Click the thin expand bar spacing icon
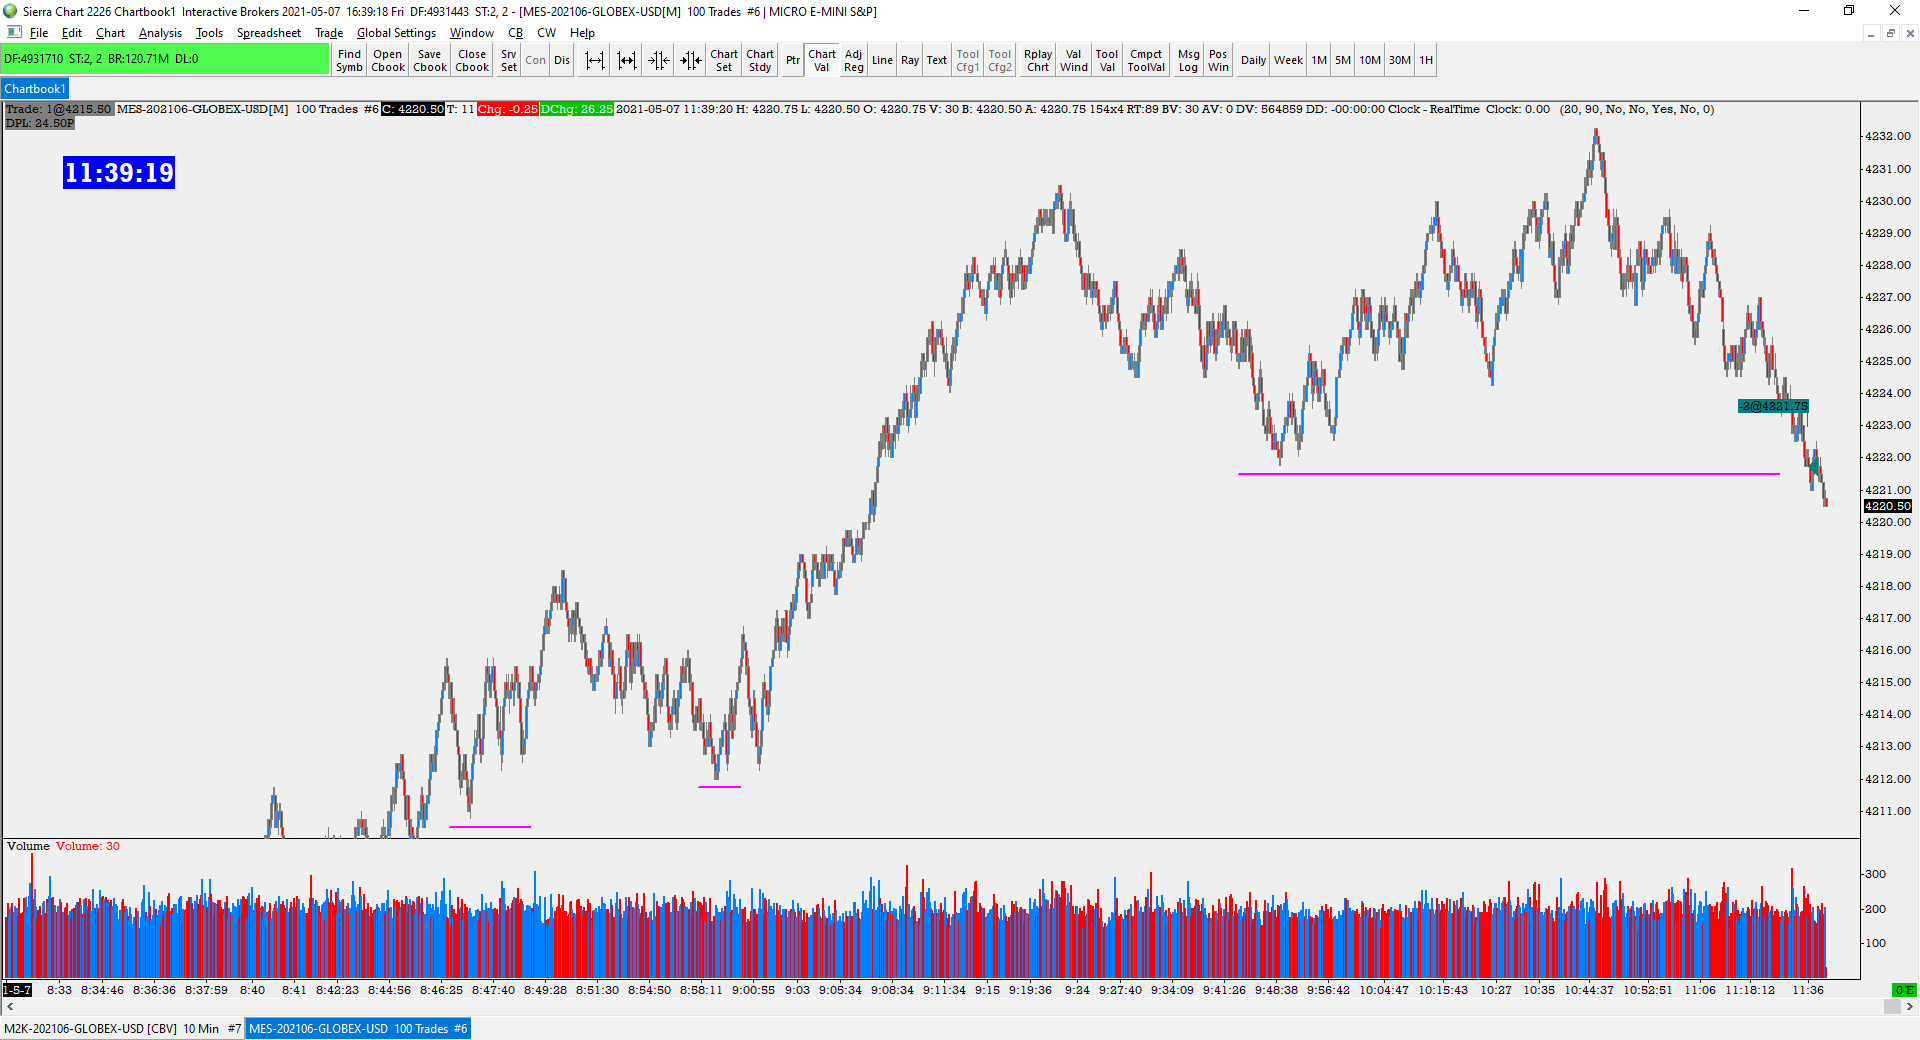Viewport: 1920px width, 1040px height. [595, 61]
